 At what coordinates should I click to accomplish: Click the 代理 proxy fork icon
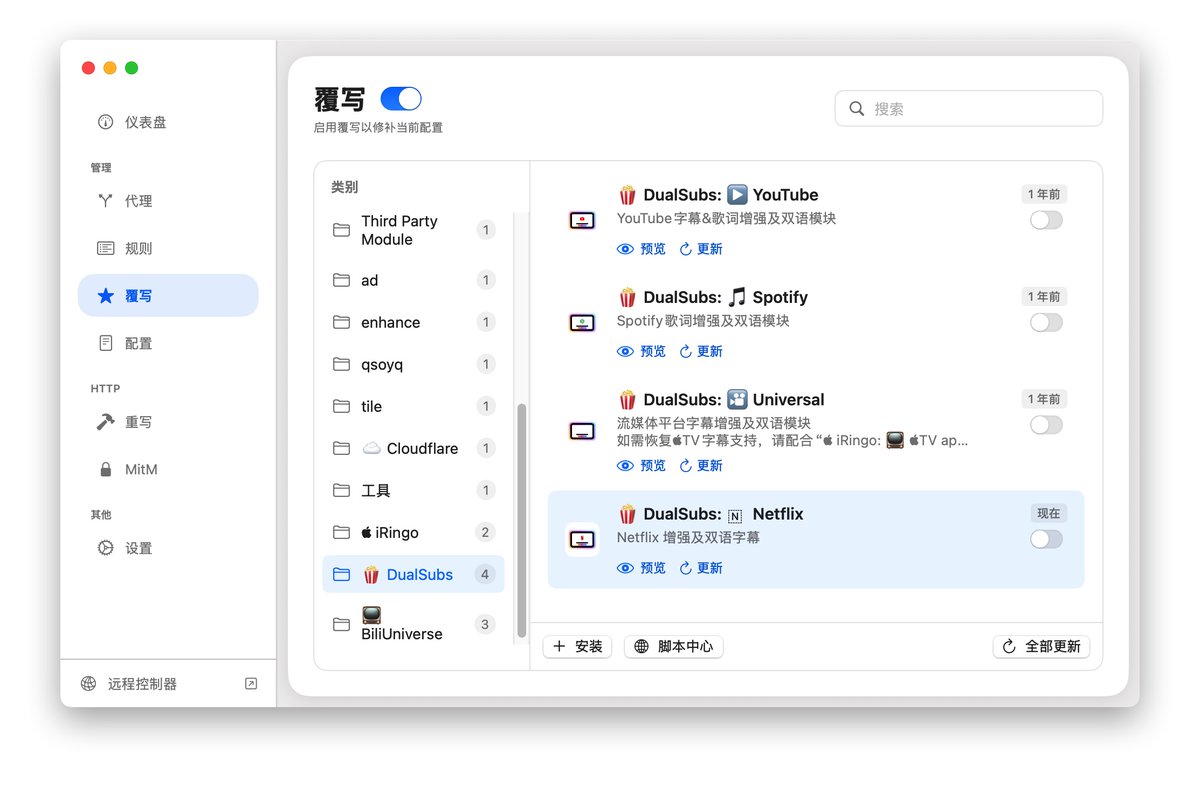[105, 201]
